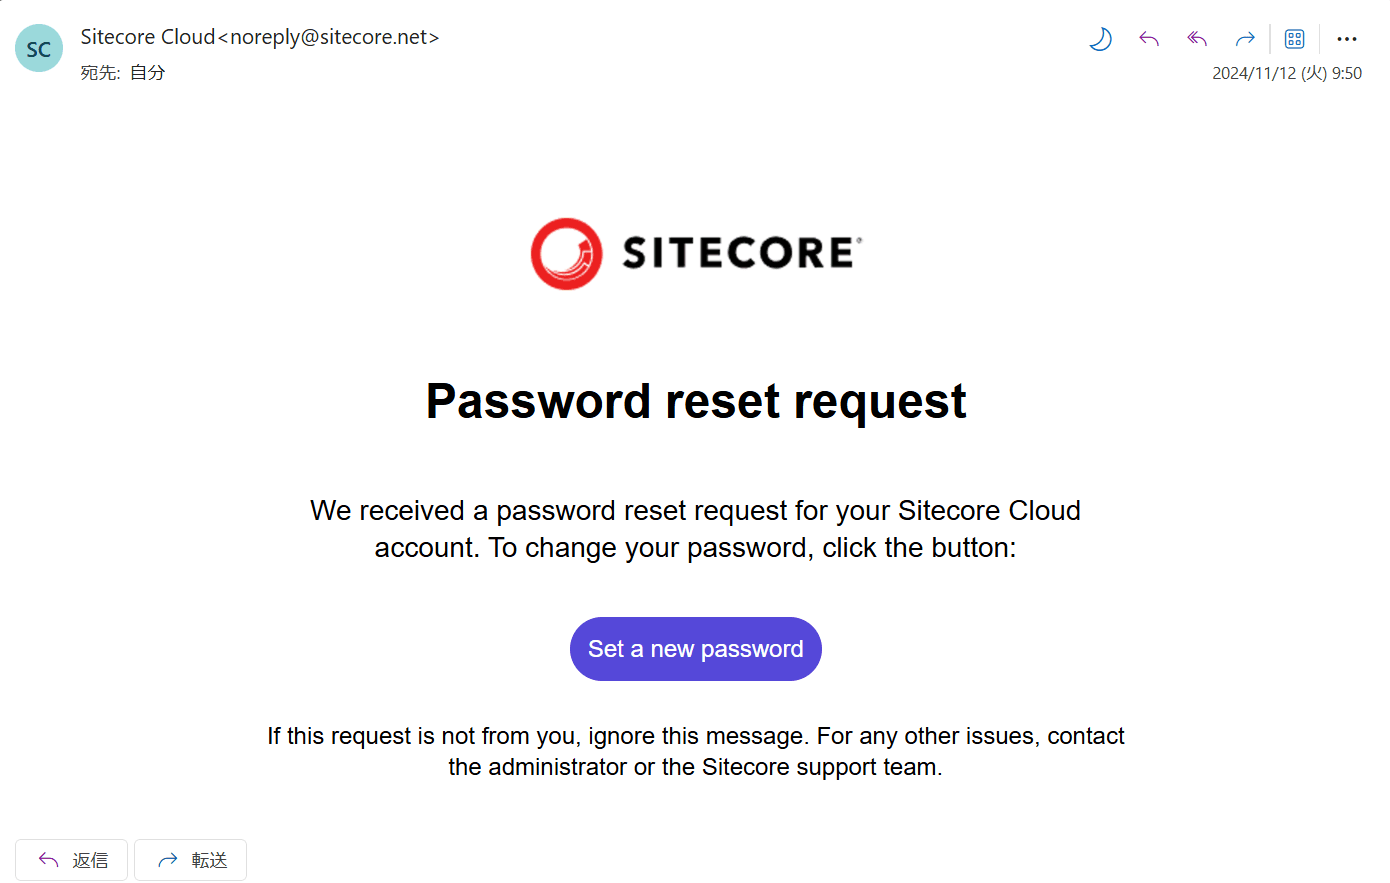This screenshot has width=1390, height=883.
Task: Click the reply arrow icon in header
Action: [1149, 39]
